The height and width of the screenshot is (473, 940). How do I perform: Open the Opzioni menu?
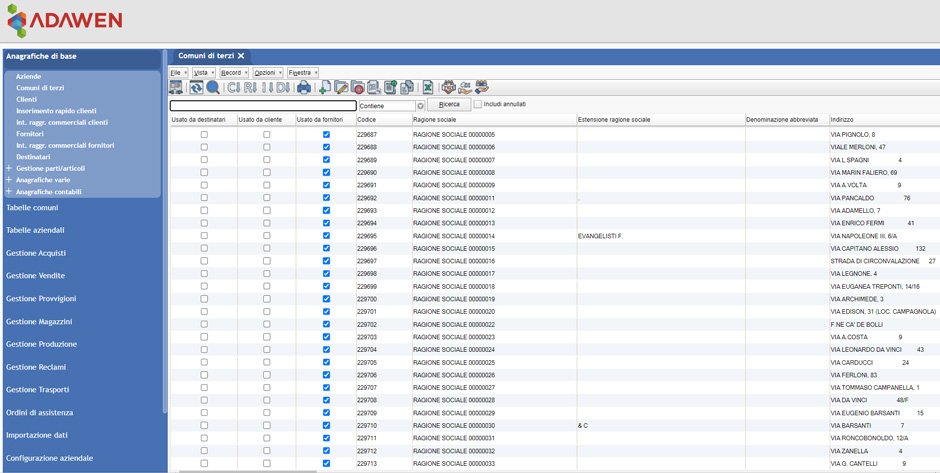click(x=267, y=73)
